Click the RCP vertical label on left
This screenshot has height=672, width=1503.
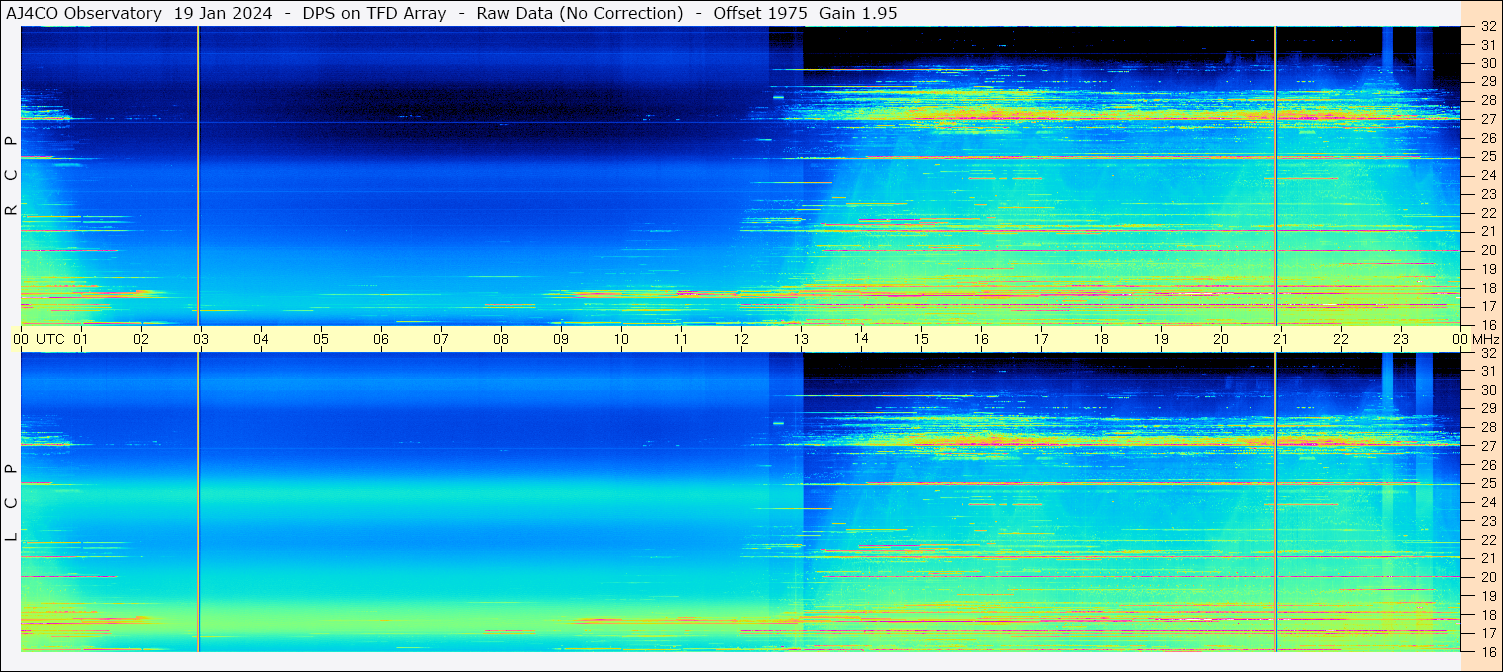click(x=11, y=175)
